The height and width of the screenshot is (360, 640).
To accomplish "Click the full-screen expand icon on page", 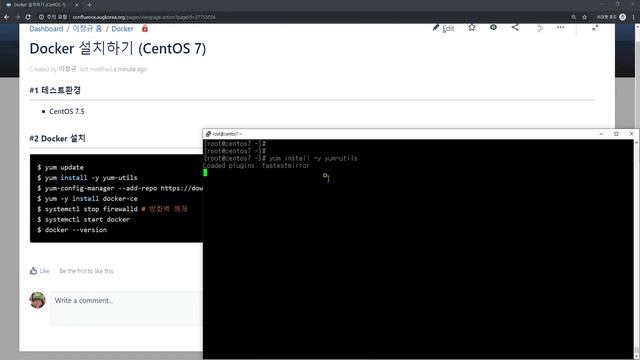I will [595, 28].
